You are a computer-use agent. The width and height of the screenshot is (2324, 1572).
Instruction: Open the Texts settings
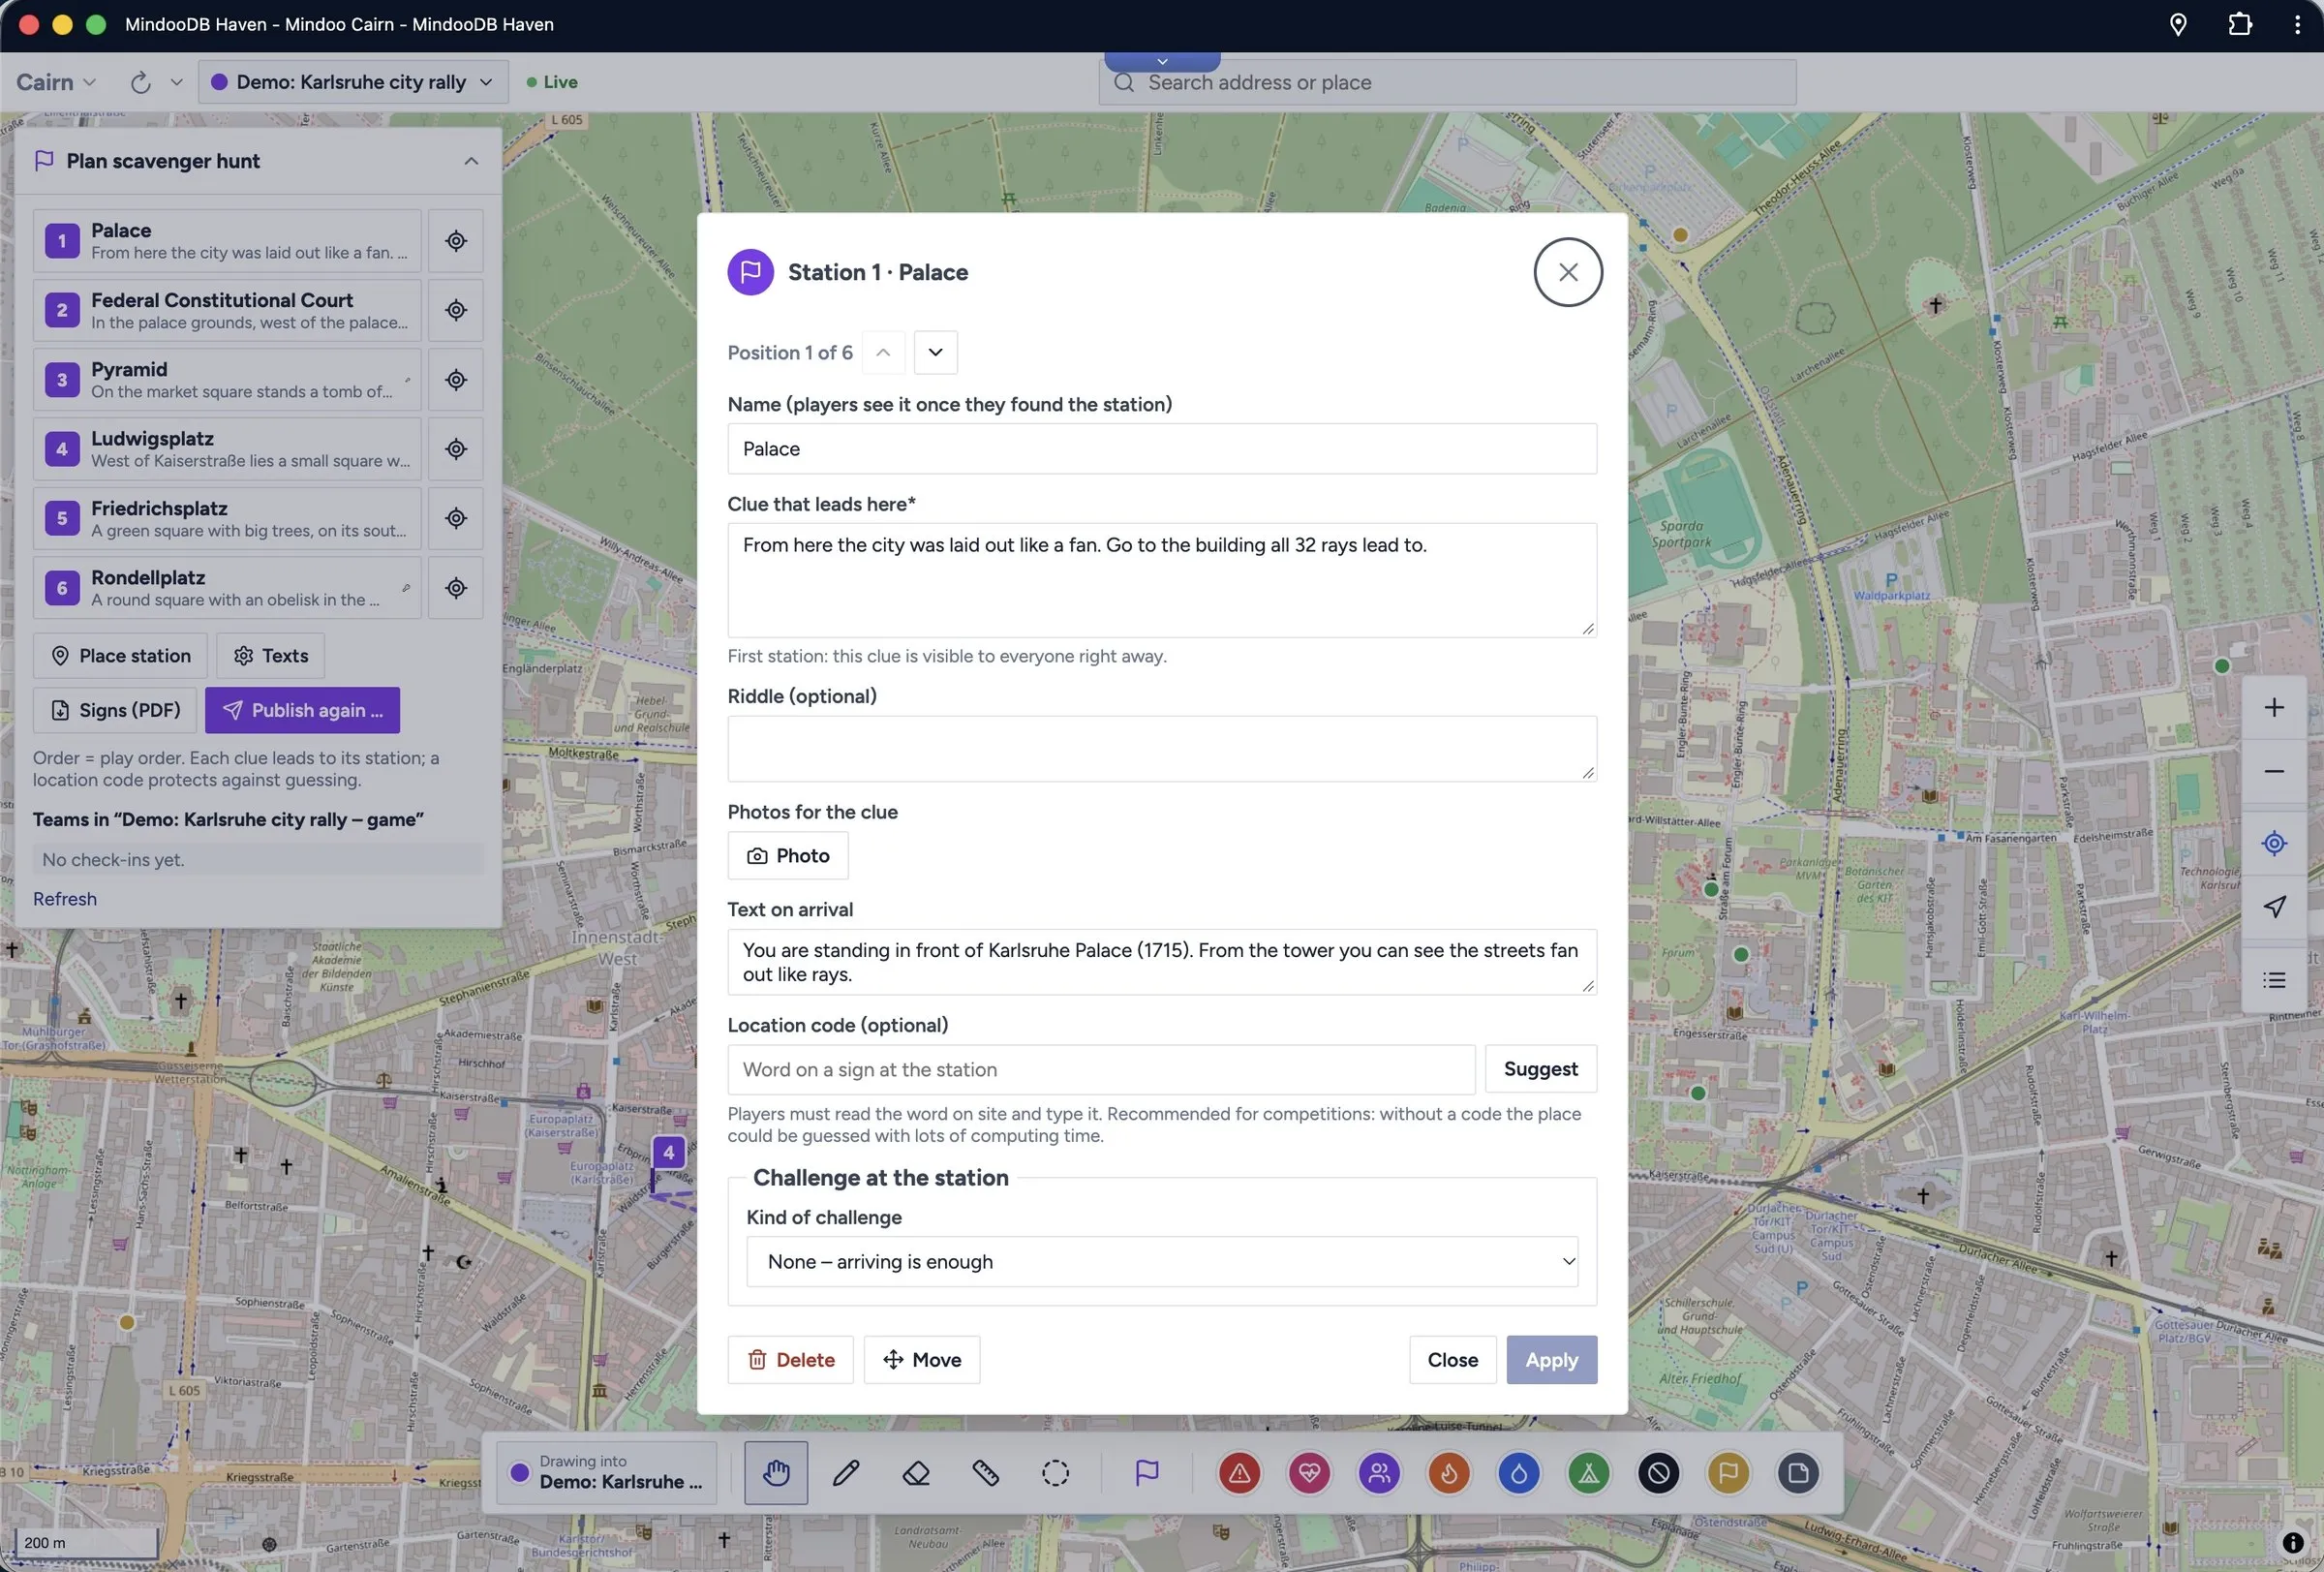[x=271, y=656]
